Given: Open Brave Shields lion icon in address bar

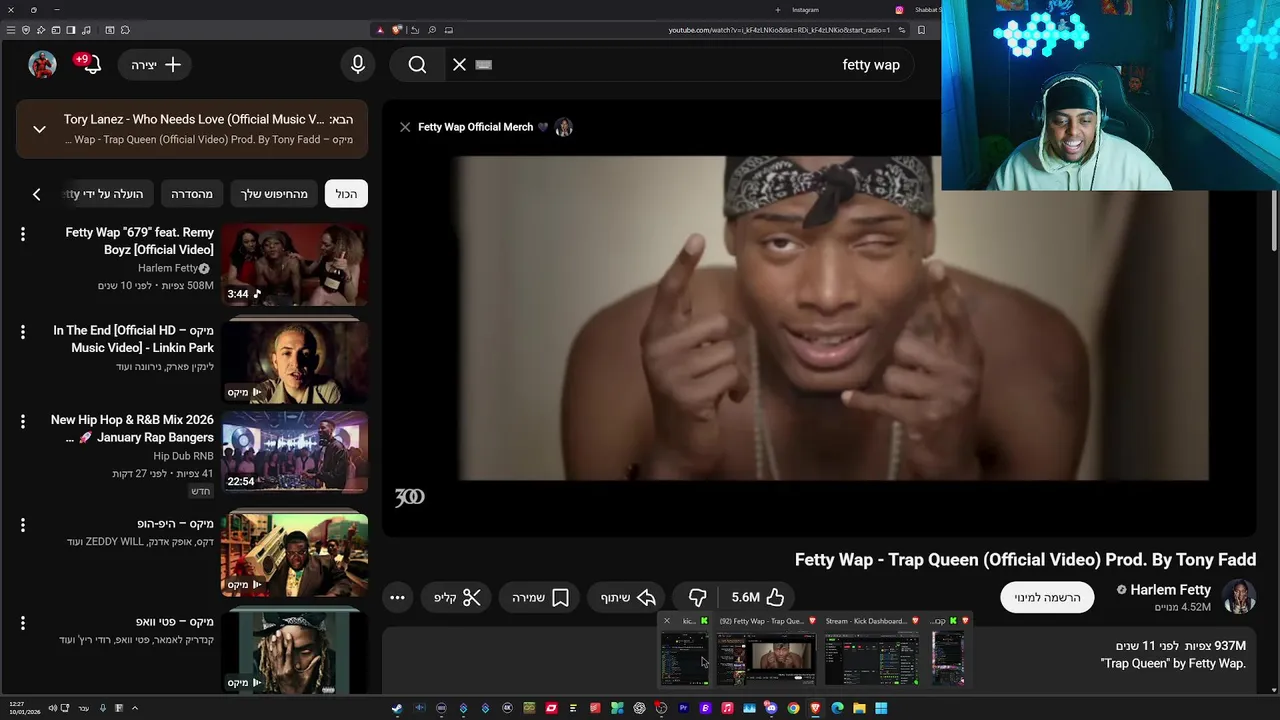Looking at the screenshot, I should coord(396,30).
